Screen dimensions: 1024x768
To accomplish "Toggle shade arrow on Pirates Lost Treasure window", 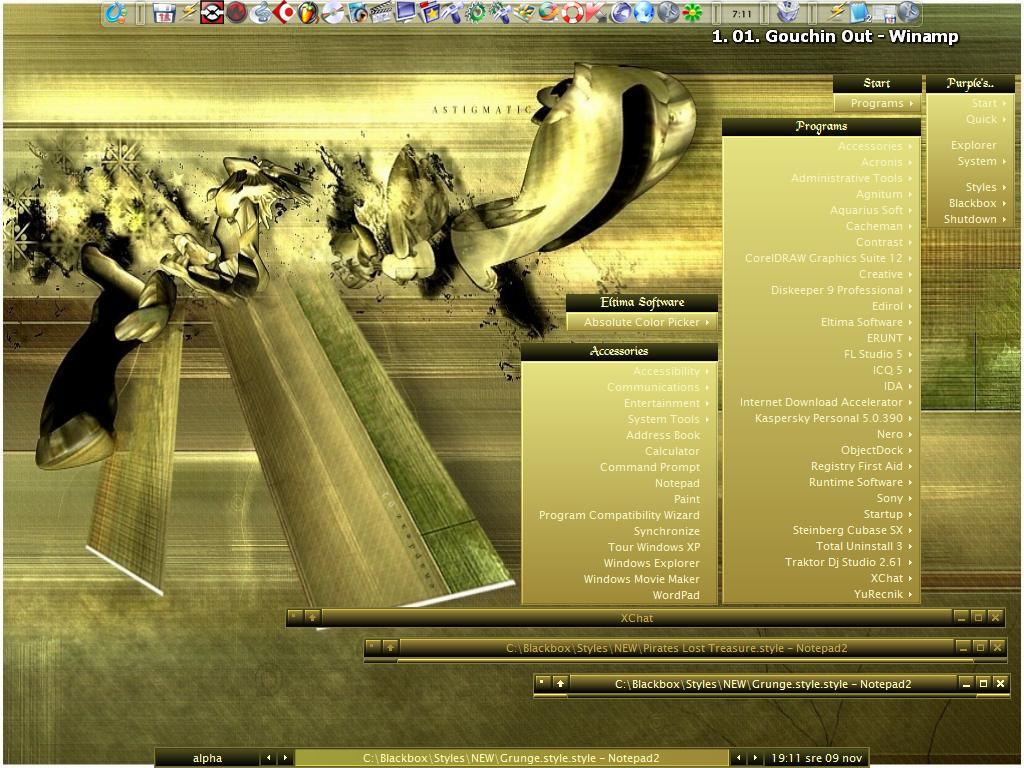I will (x=390, y=647).
